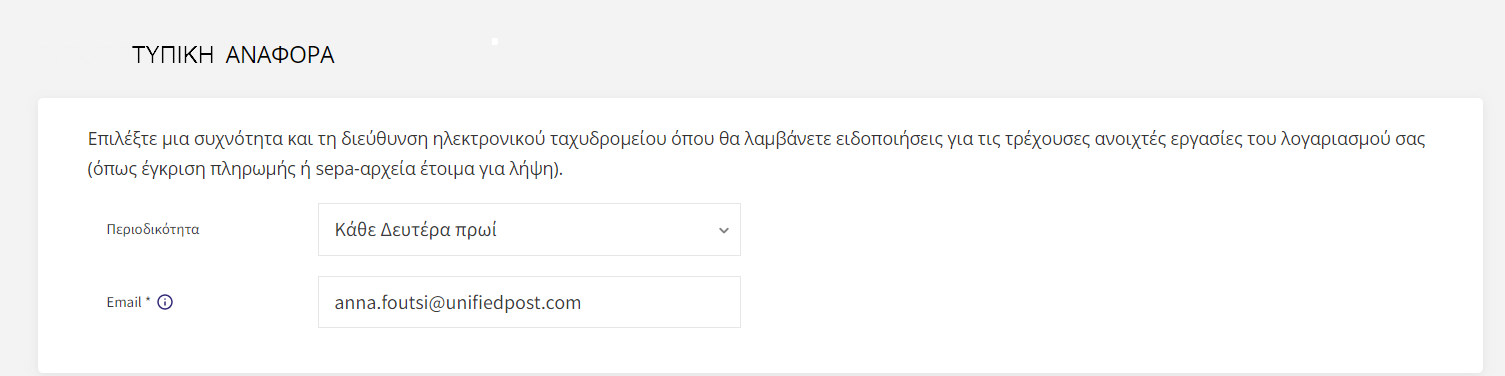Click the Περιοδικότητα field label
Viewport: 1505px width, 376px height.
[x=153, y=229]
